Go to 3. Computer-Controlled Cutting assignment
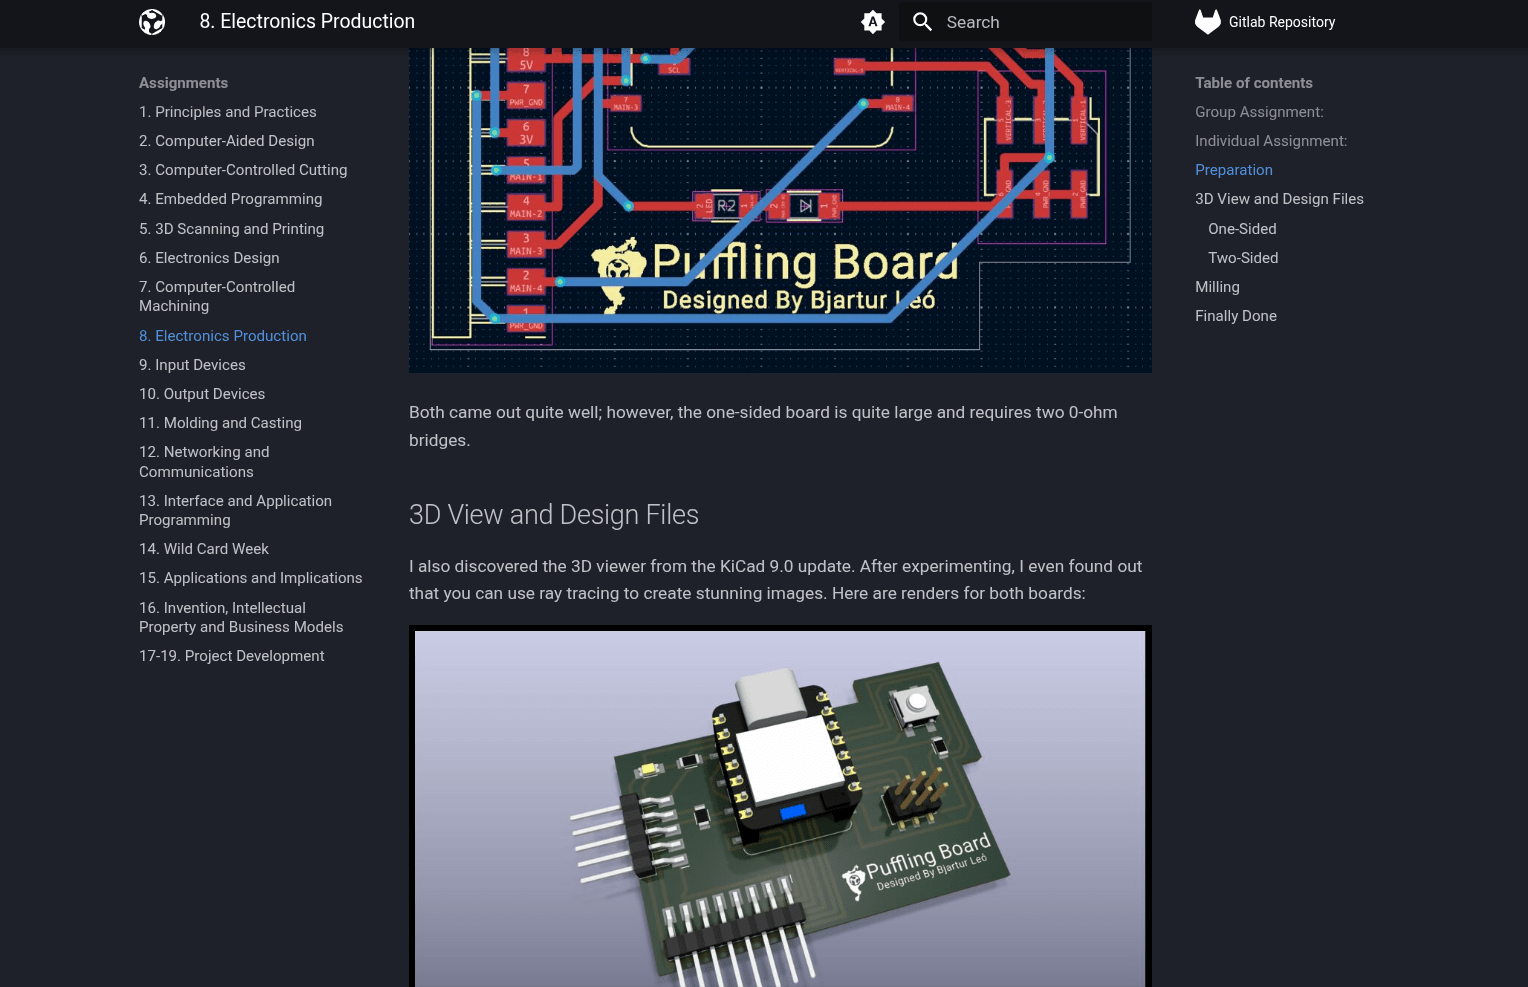This screenshot has width=1528, height=987. [x=243, y=170]
